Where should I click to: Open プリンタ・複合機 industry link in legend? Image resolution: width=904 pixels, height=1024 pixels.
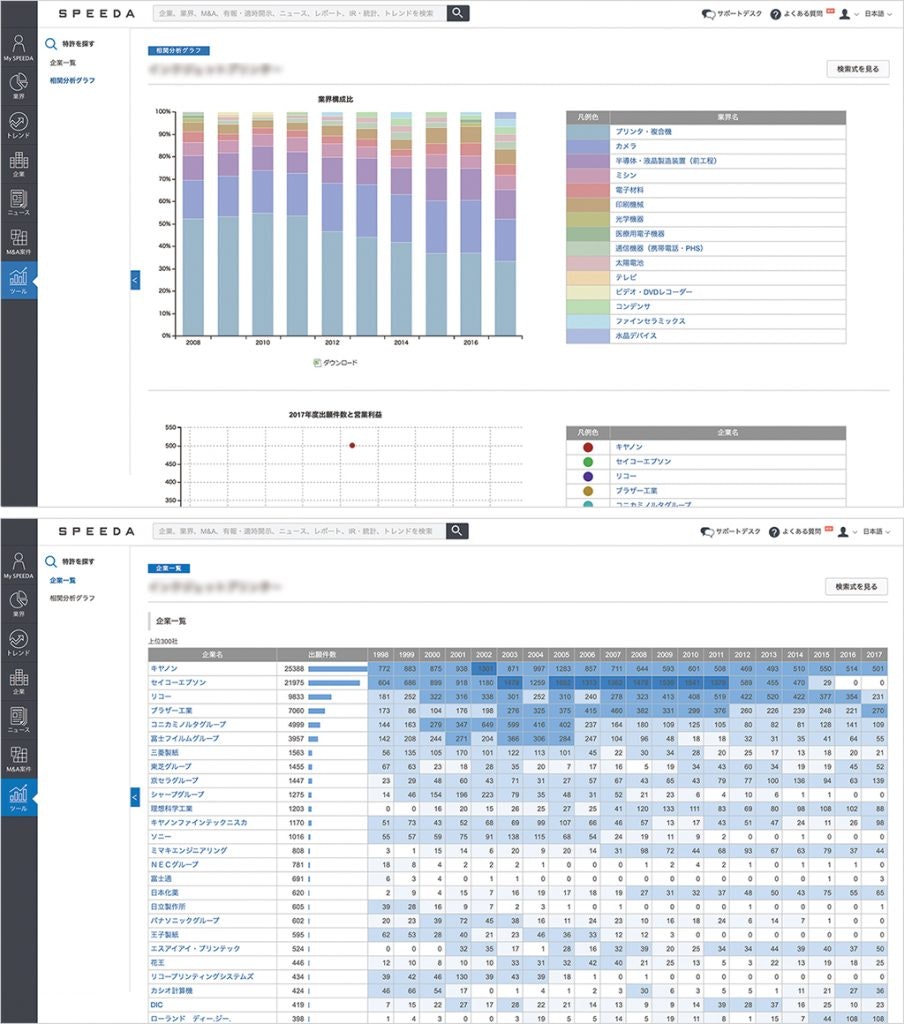coord(643,131)
